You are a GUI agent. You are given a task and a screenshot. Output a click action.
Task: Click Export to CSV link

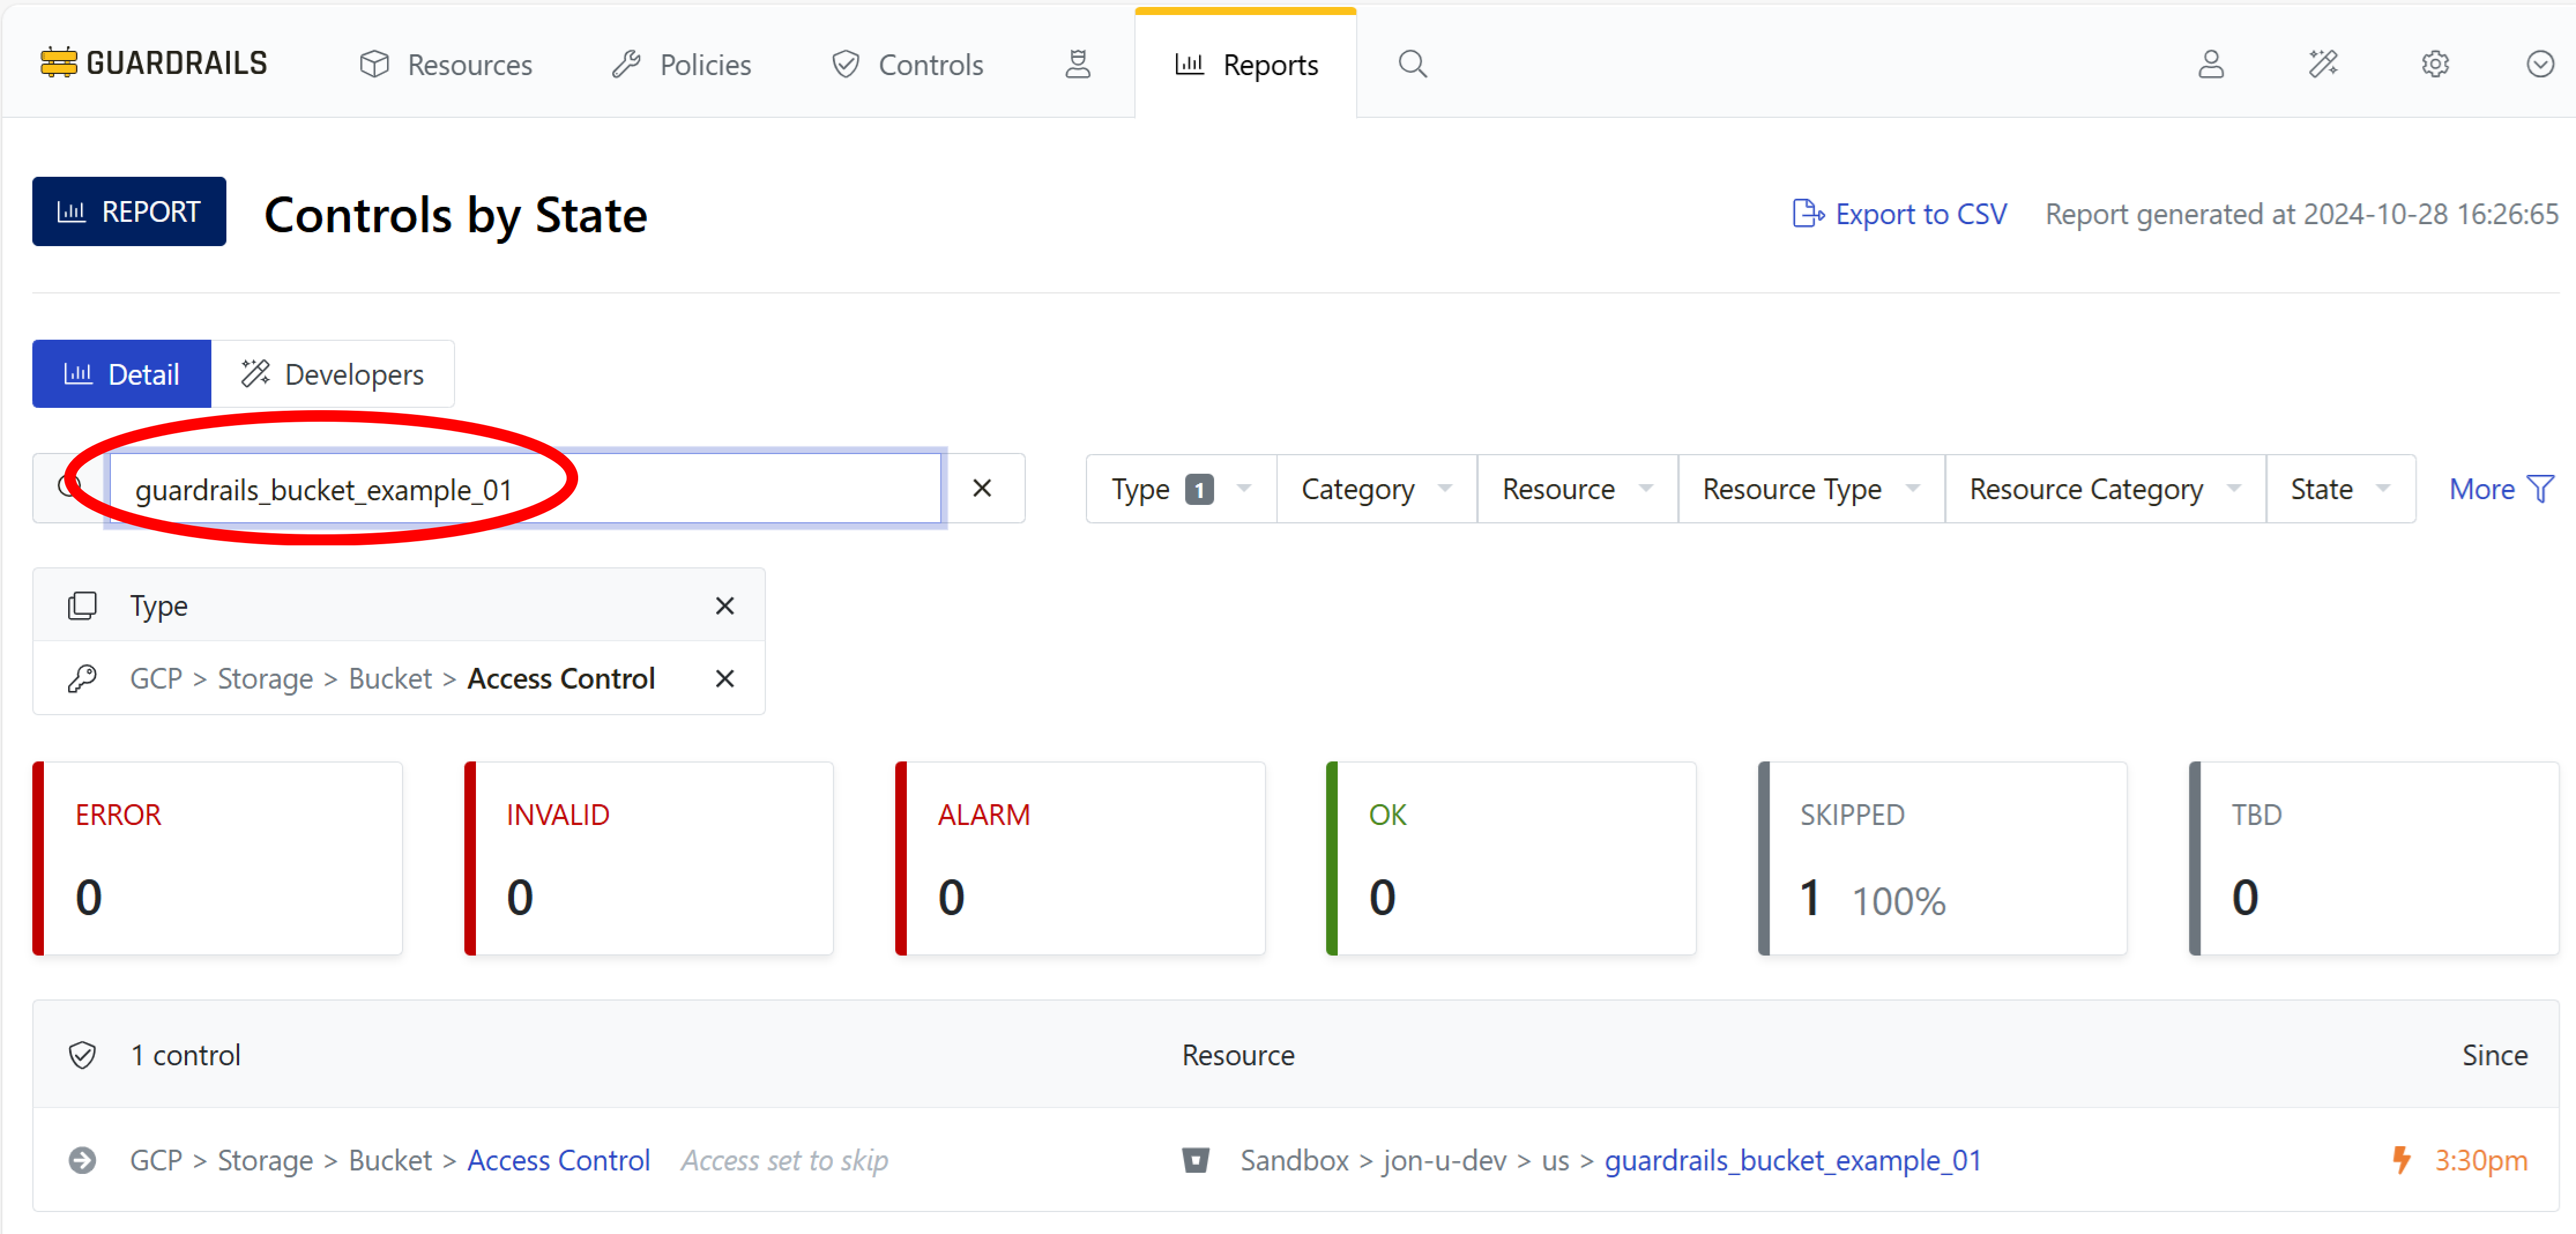point(1899,214)
